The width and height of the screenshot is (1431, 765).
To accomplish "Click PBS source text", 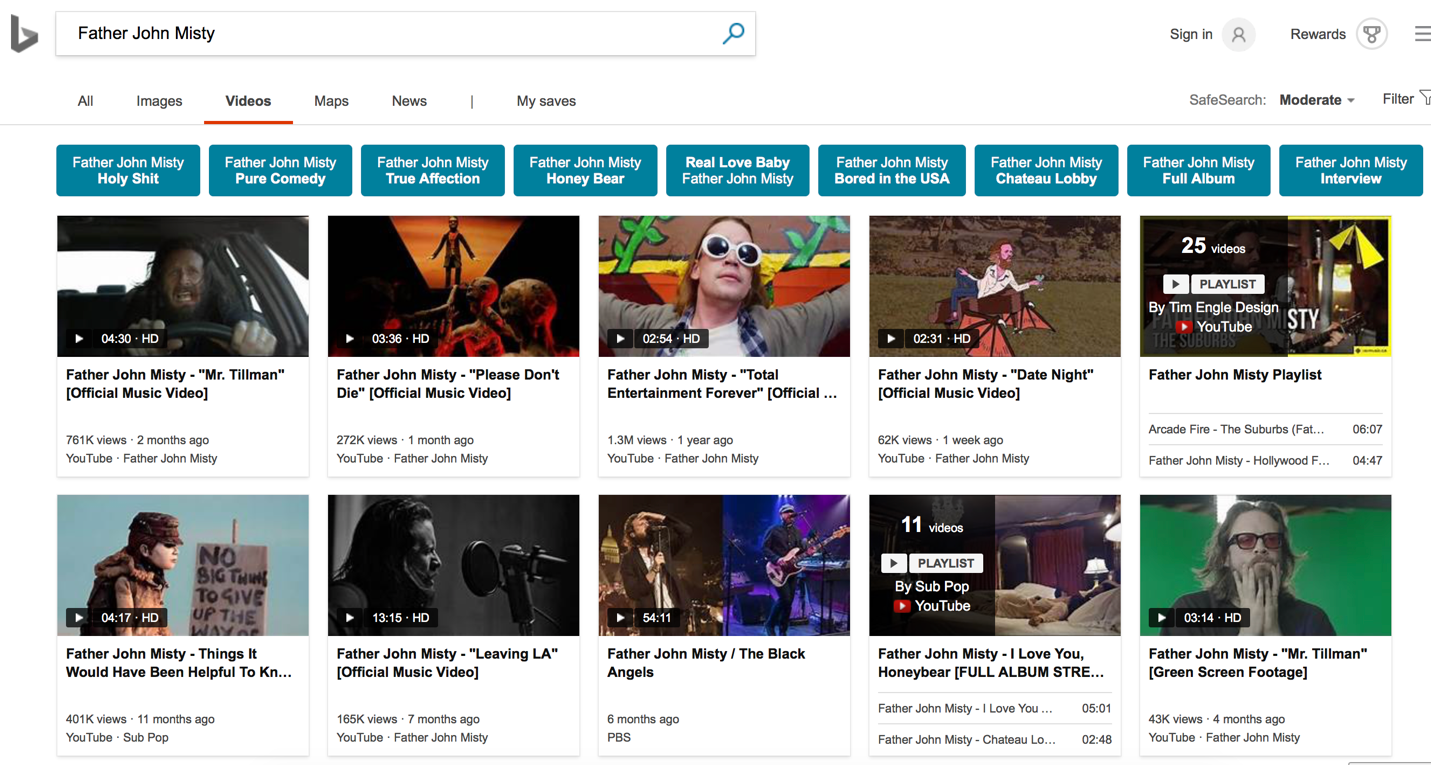I will point(619,737).
